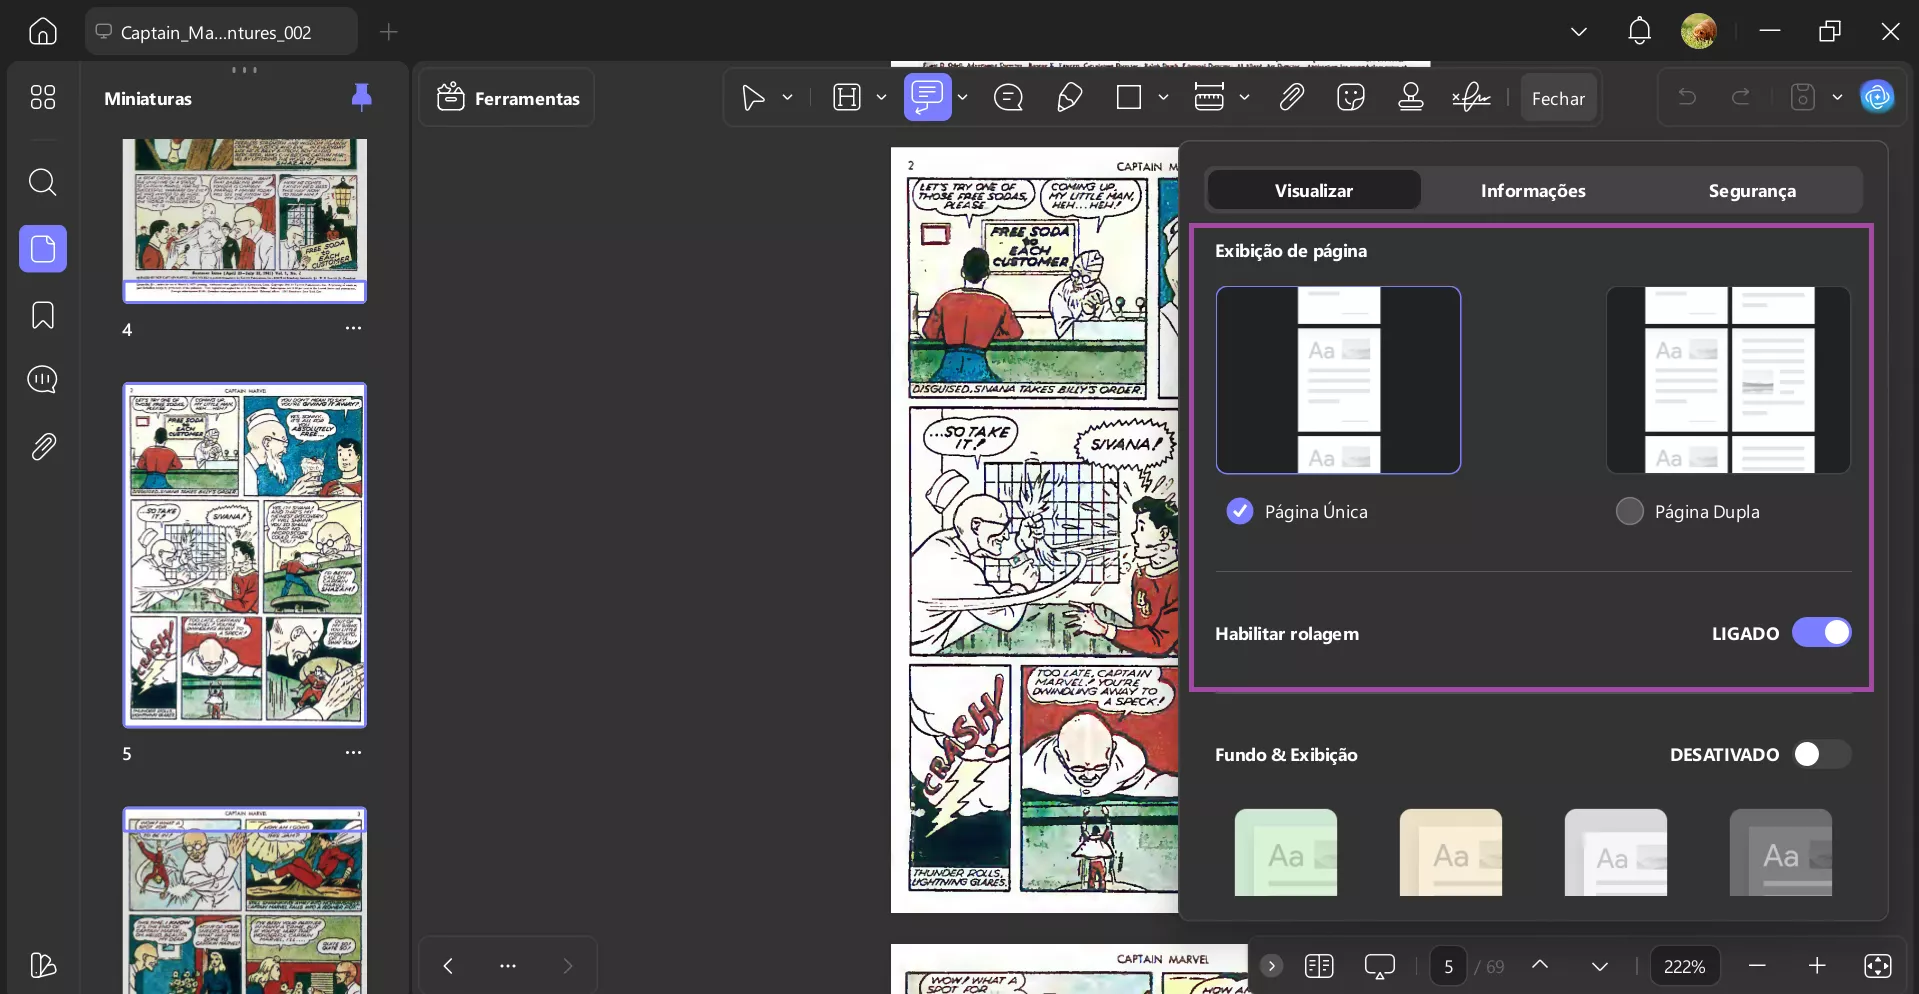1919x994 pixels.
Task: Open the Ferramentas menu button
Action: click(x=507, y=98)
